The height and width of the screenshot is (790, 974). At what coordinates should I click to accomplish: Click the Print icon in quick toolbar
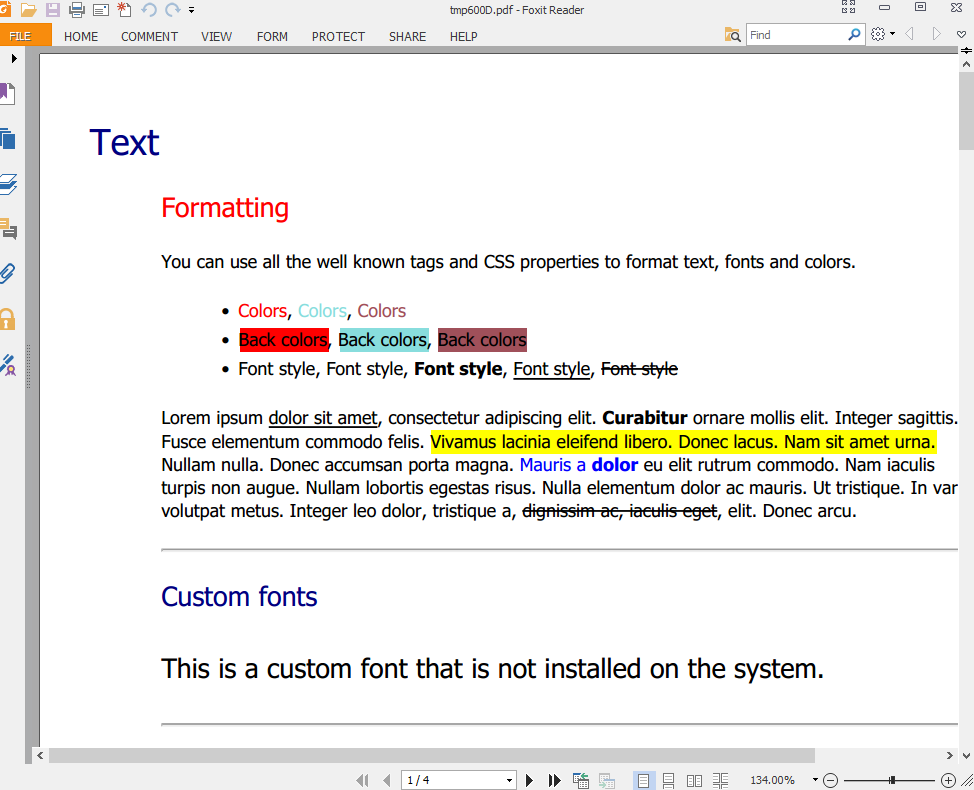pos(77,10)
